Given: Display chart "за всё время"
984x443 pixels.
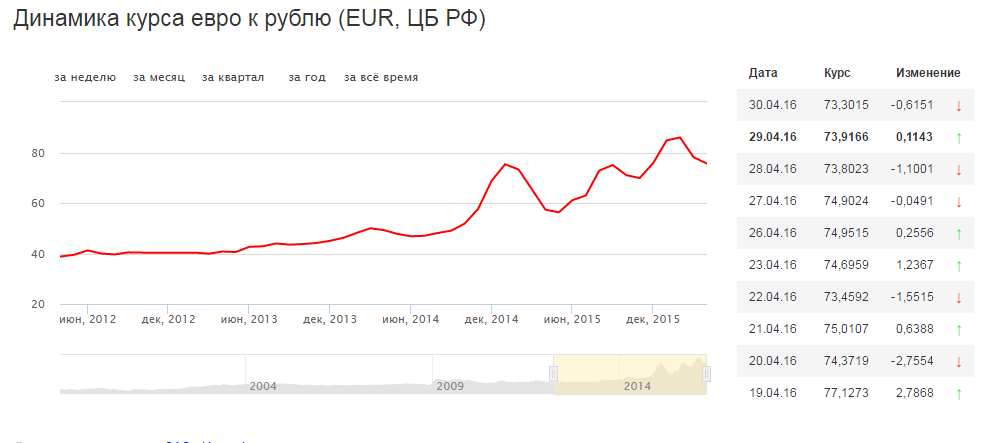Looking at the screenshot, I should click(381, 77).
